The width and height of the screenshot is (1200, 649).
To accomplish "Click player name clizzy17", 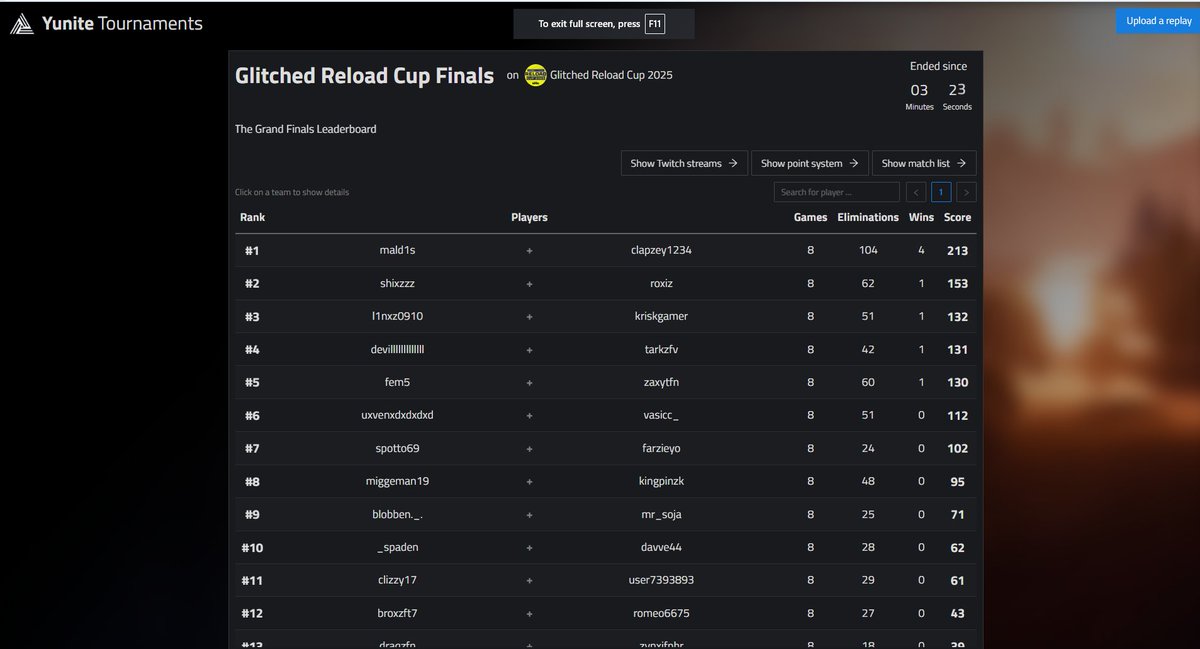I will [x=398, y=580].
